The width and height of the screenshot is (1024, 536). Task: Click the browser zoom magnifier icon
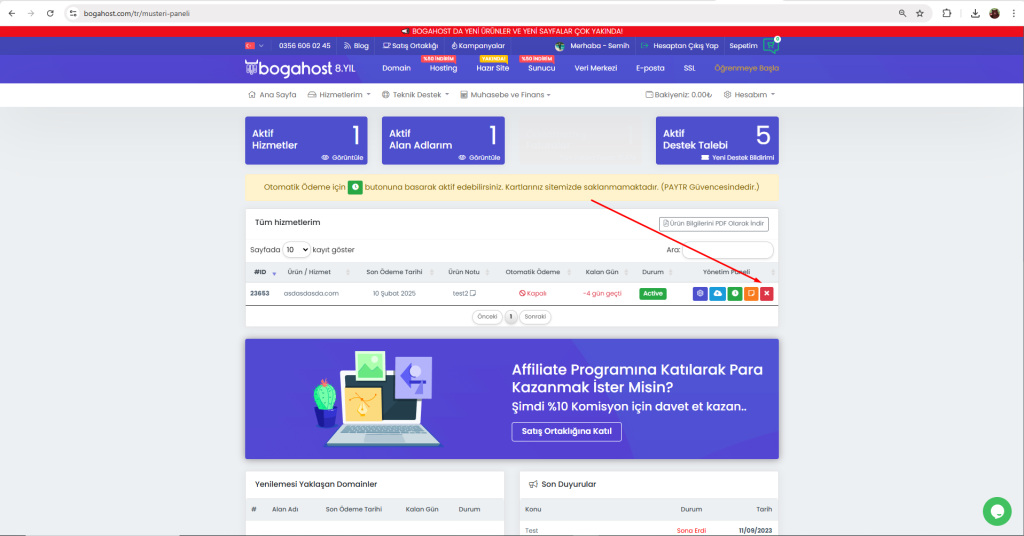[x=902, y=13]
